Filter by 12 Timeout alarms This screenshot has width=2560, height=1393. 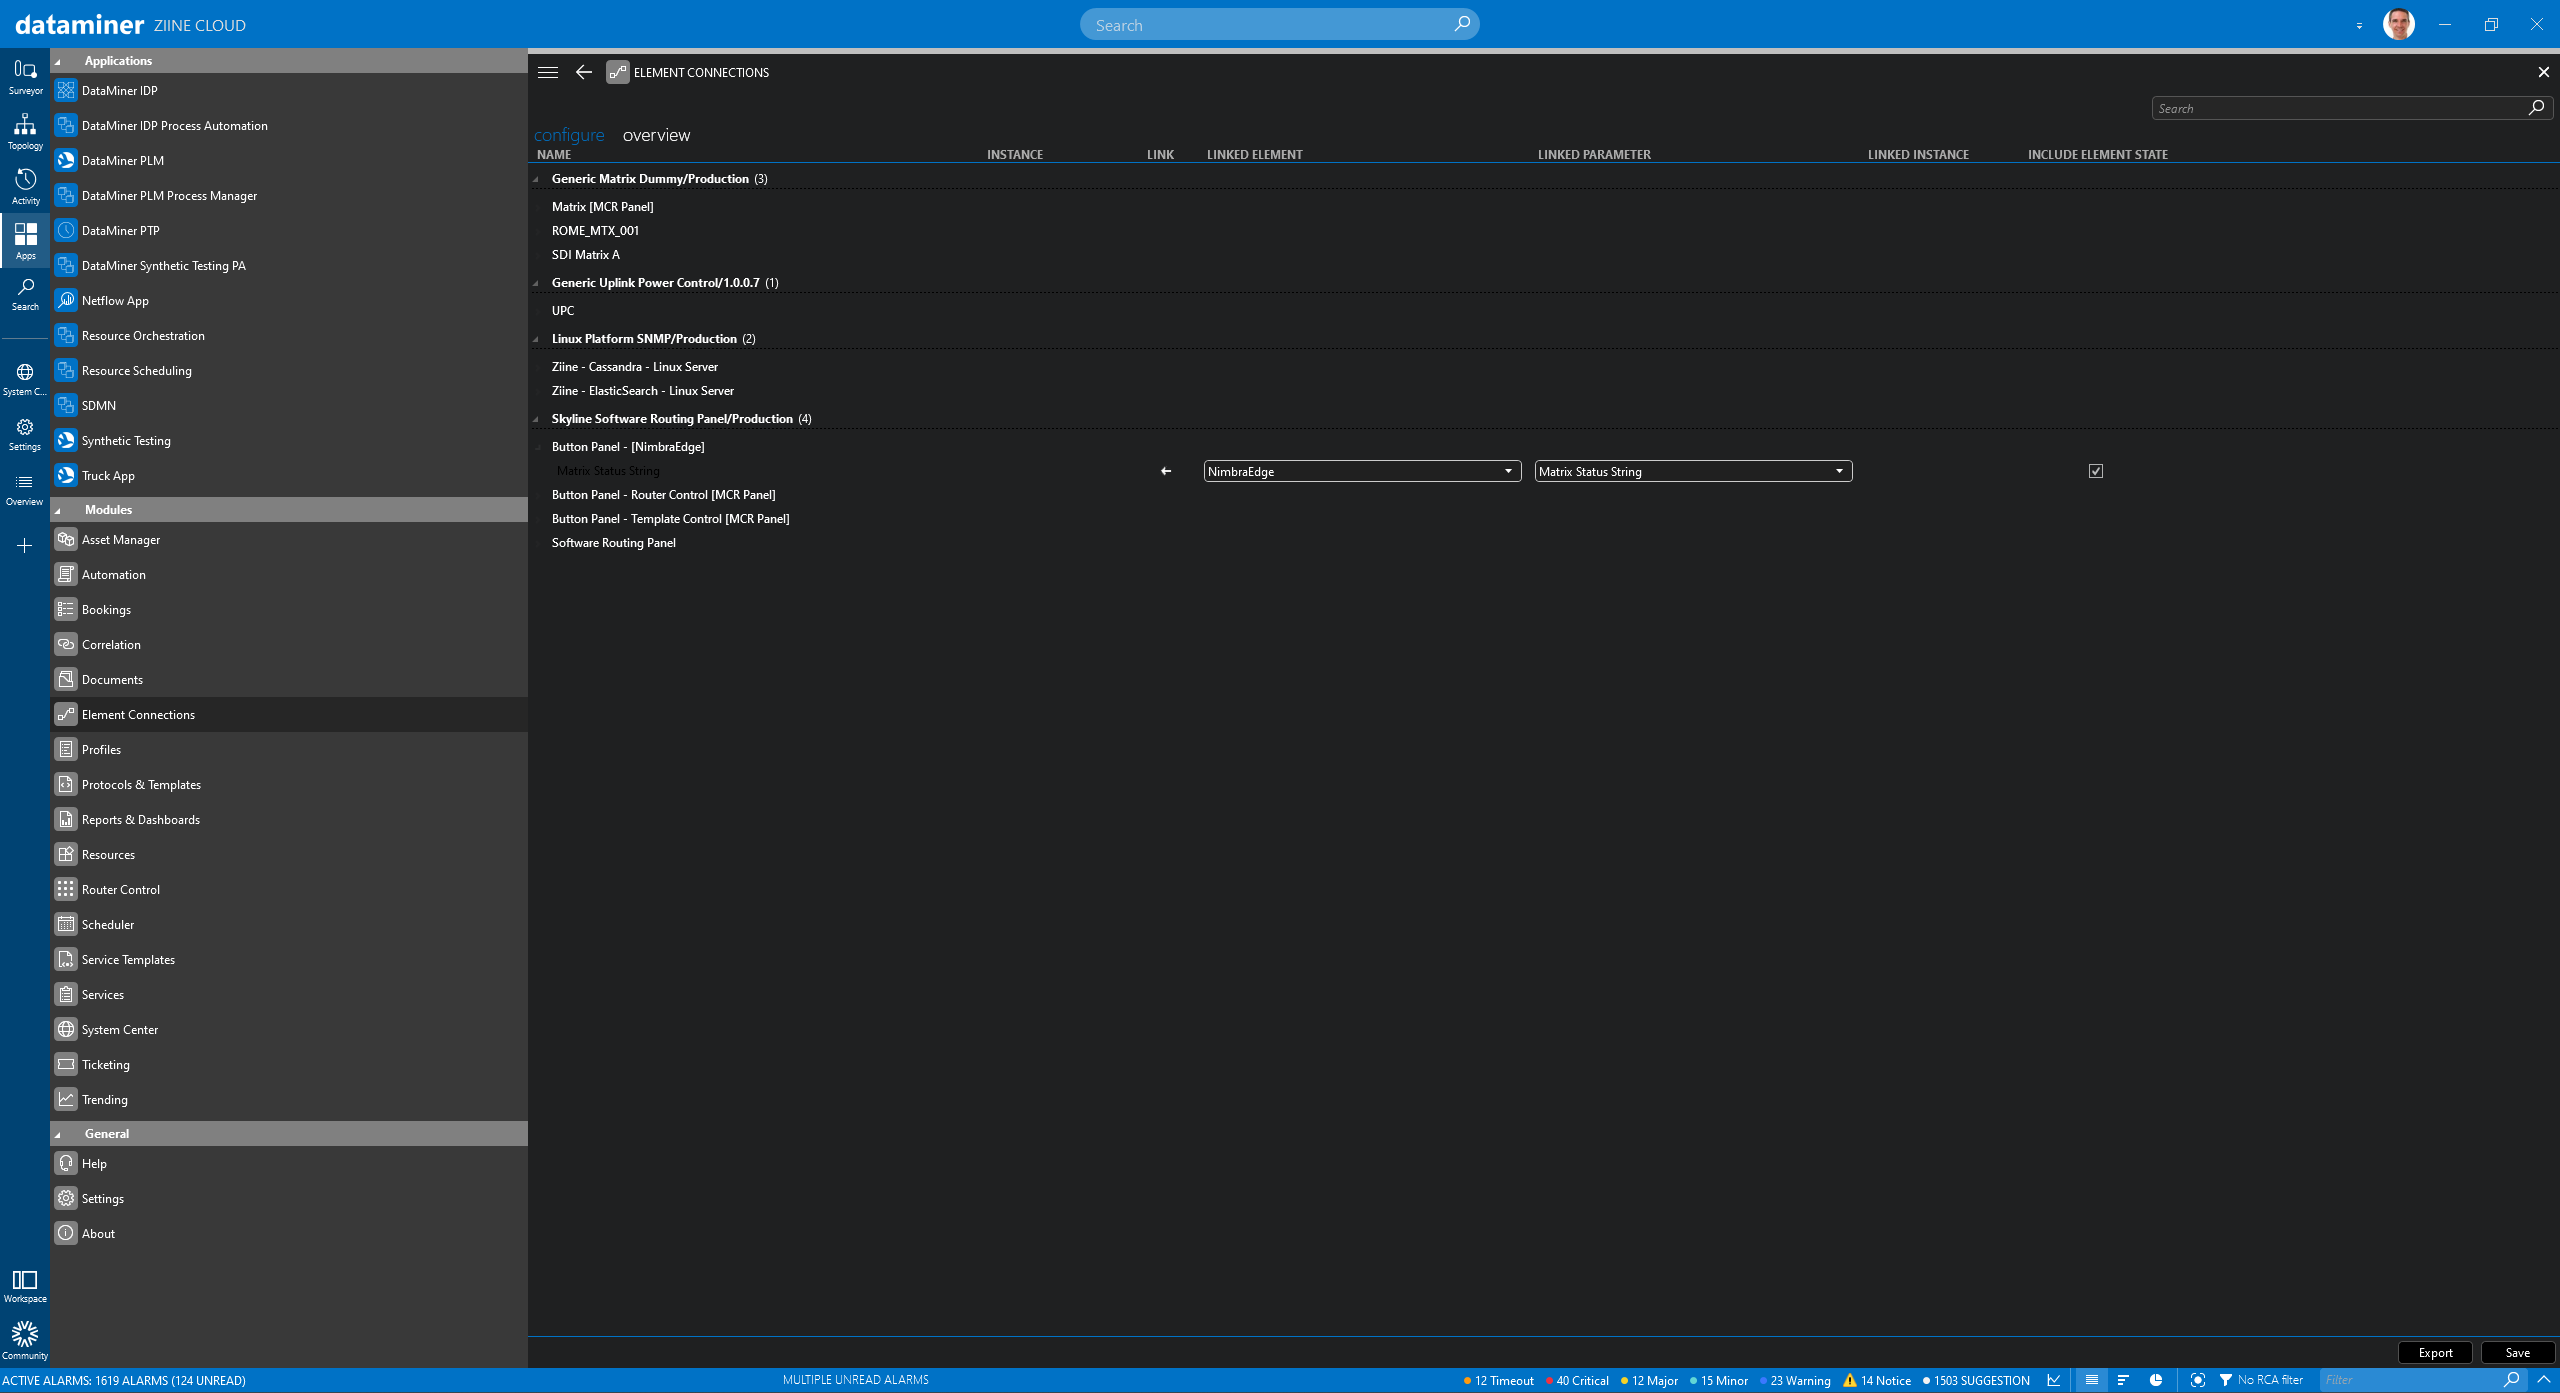(x=1498, y=1380)
